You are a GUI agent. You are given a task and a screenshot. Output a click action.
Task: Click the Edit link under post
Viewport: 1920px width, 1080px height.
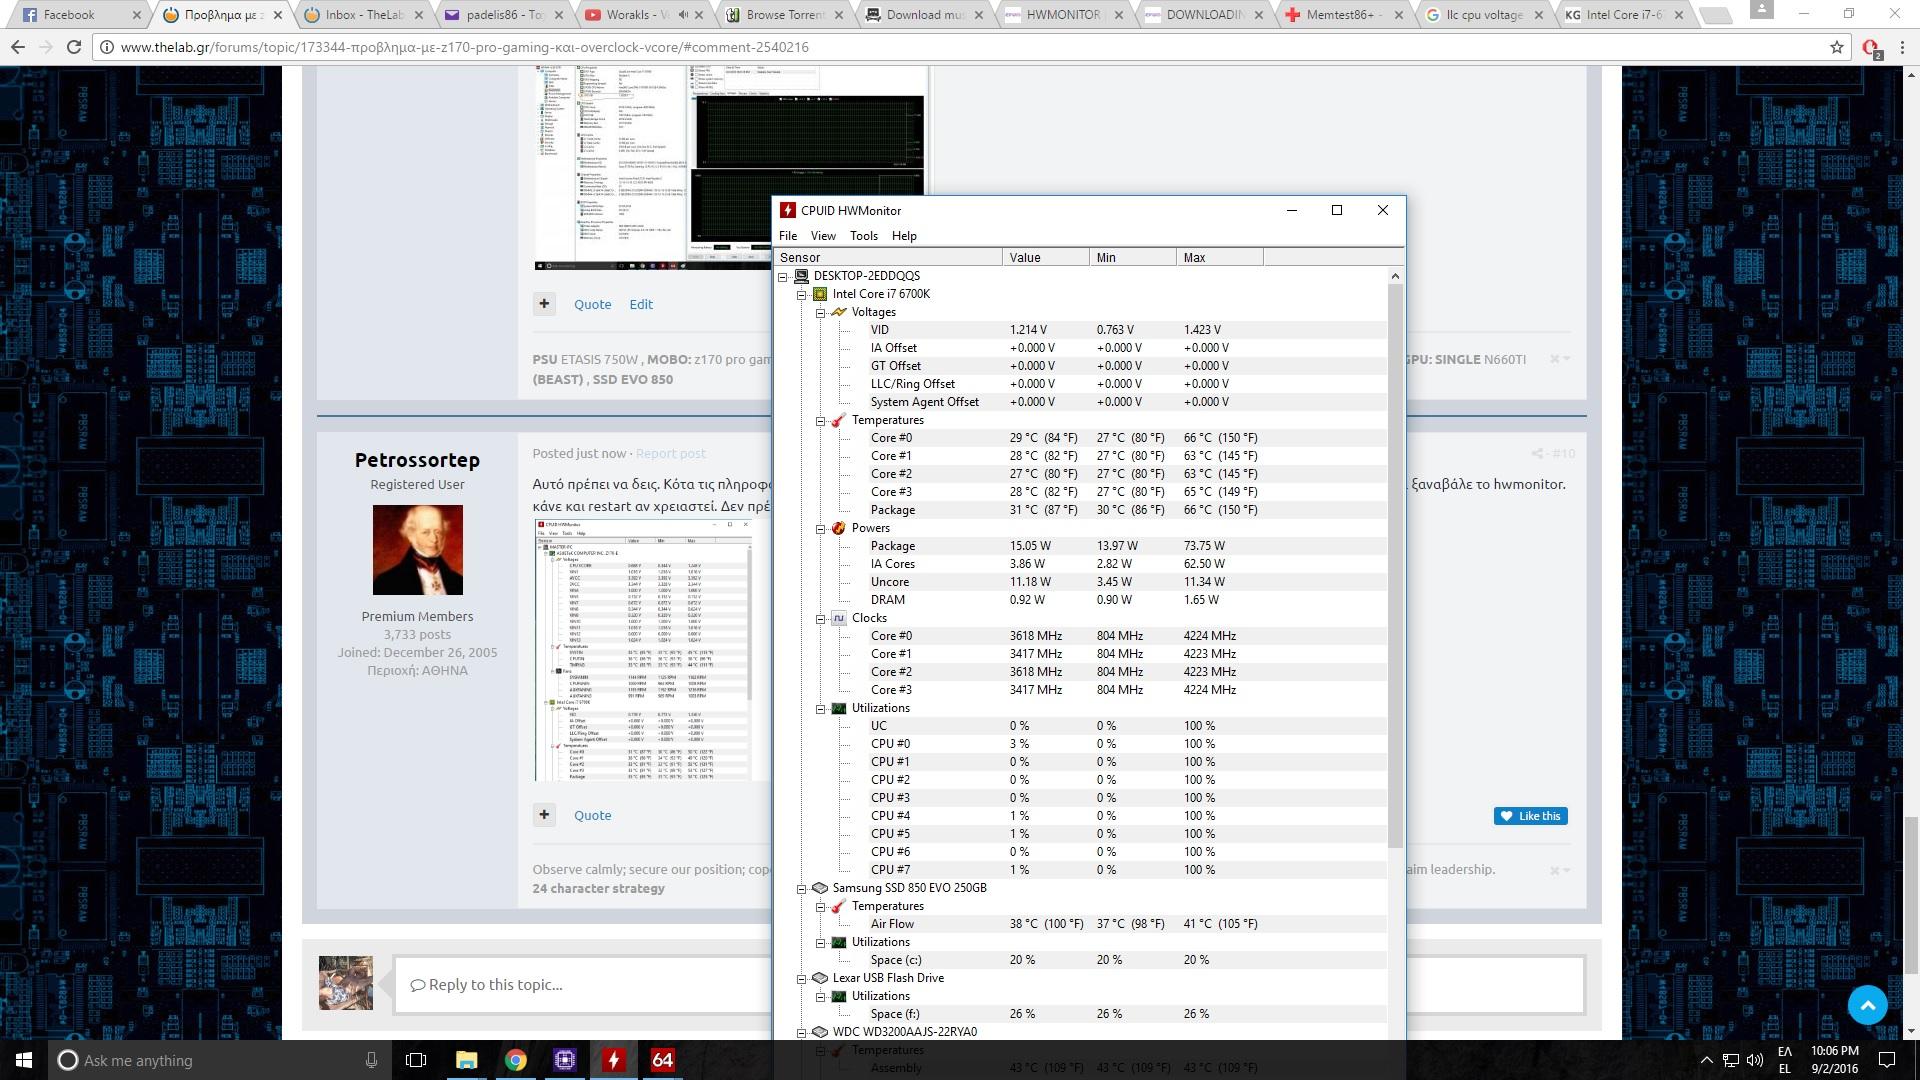[641, 304]
